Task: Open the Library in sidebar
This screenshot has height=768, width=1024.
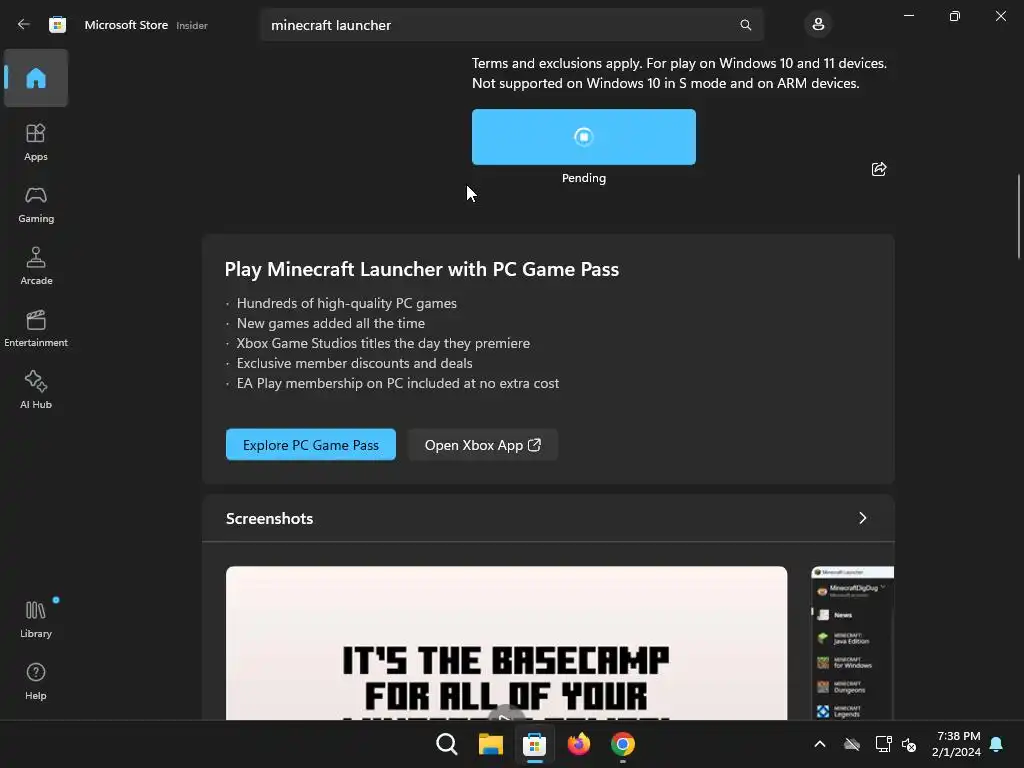Action: tap(36, 620)
